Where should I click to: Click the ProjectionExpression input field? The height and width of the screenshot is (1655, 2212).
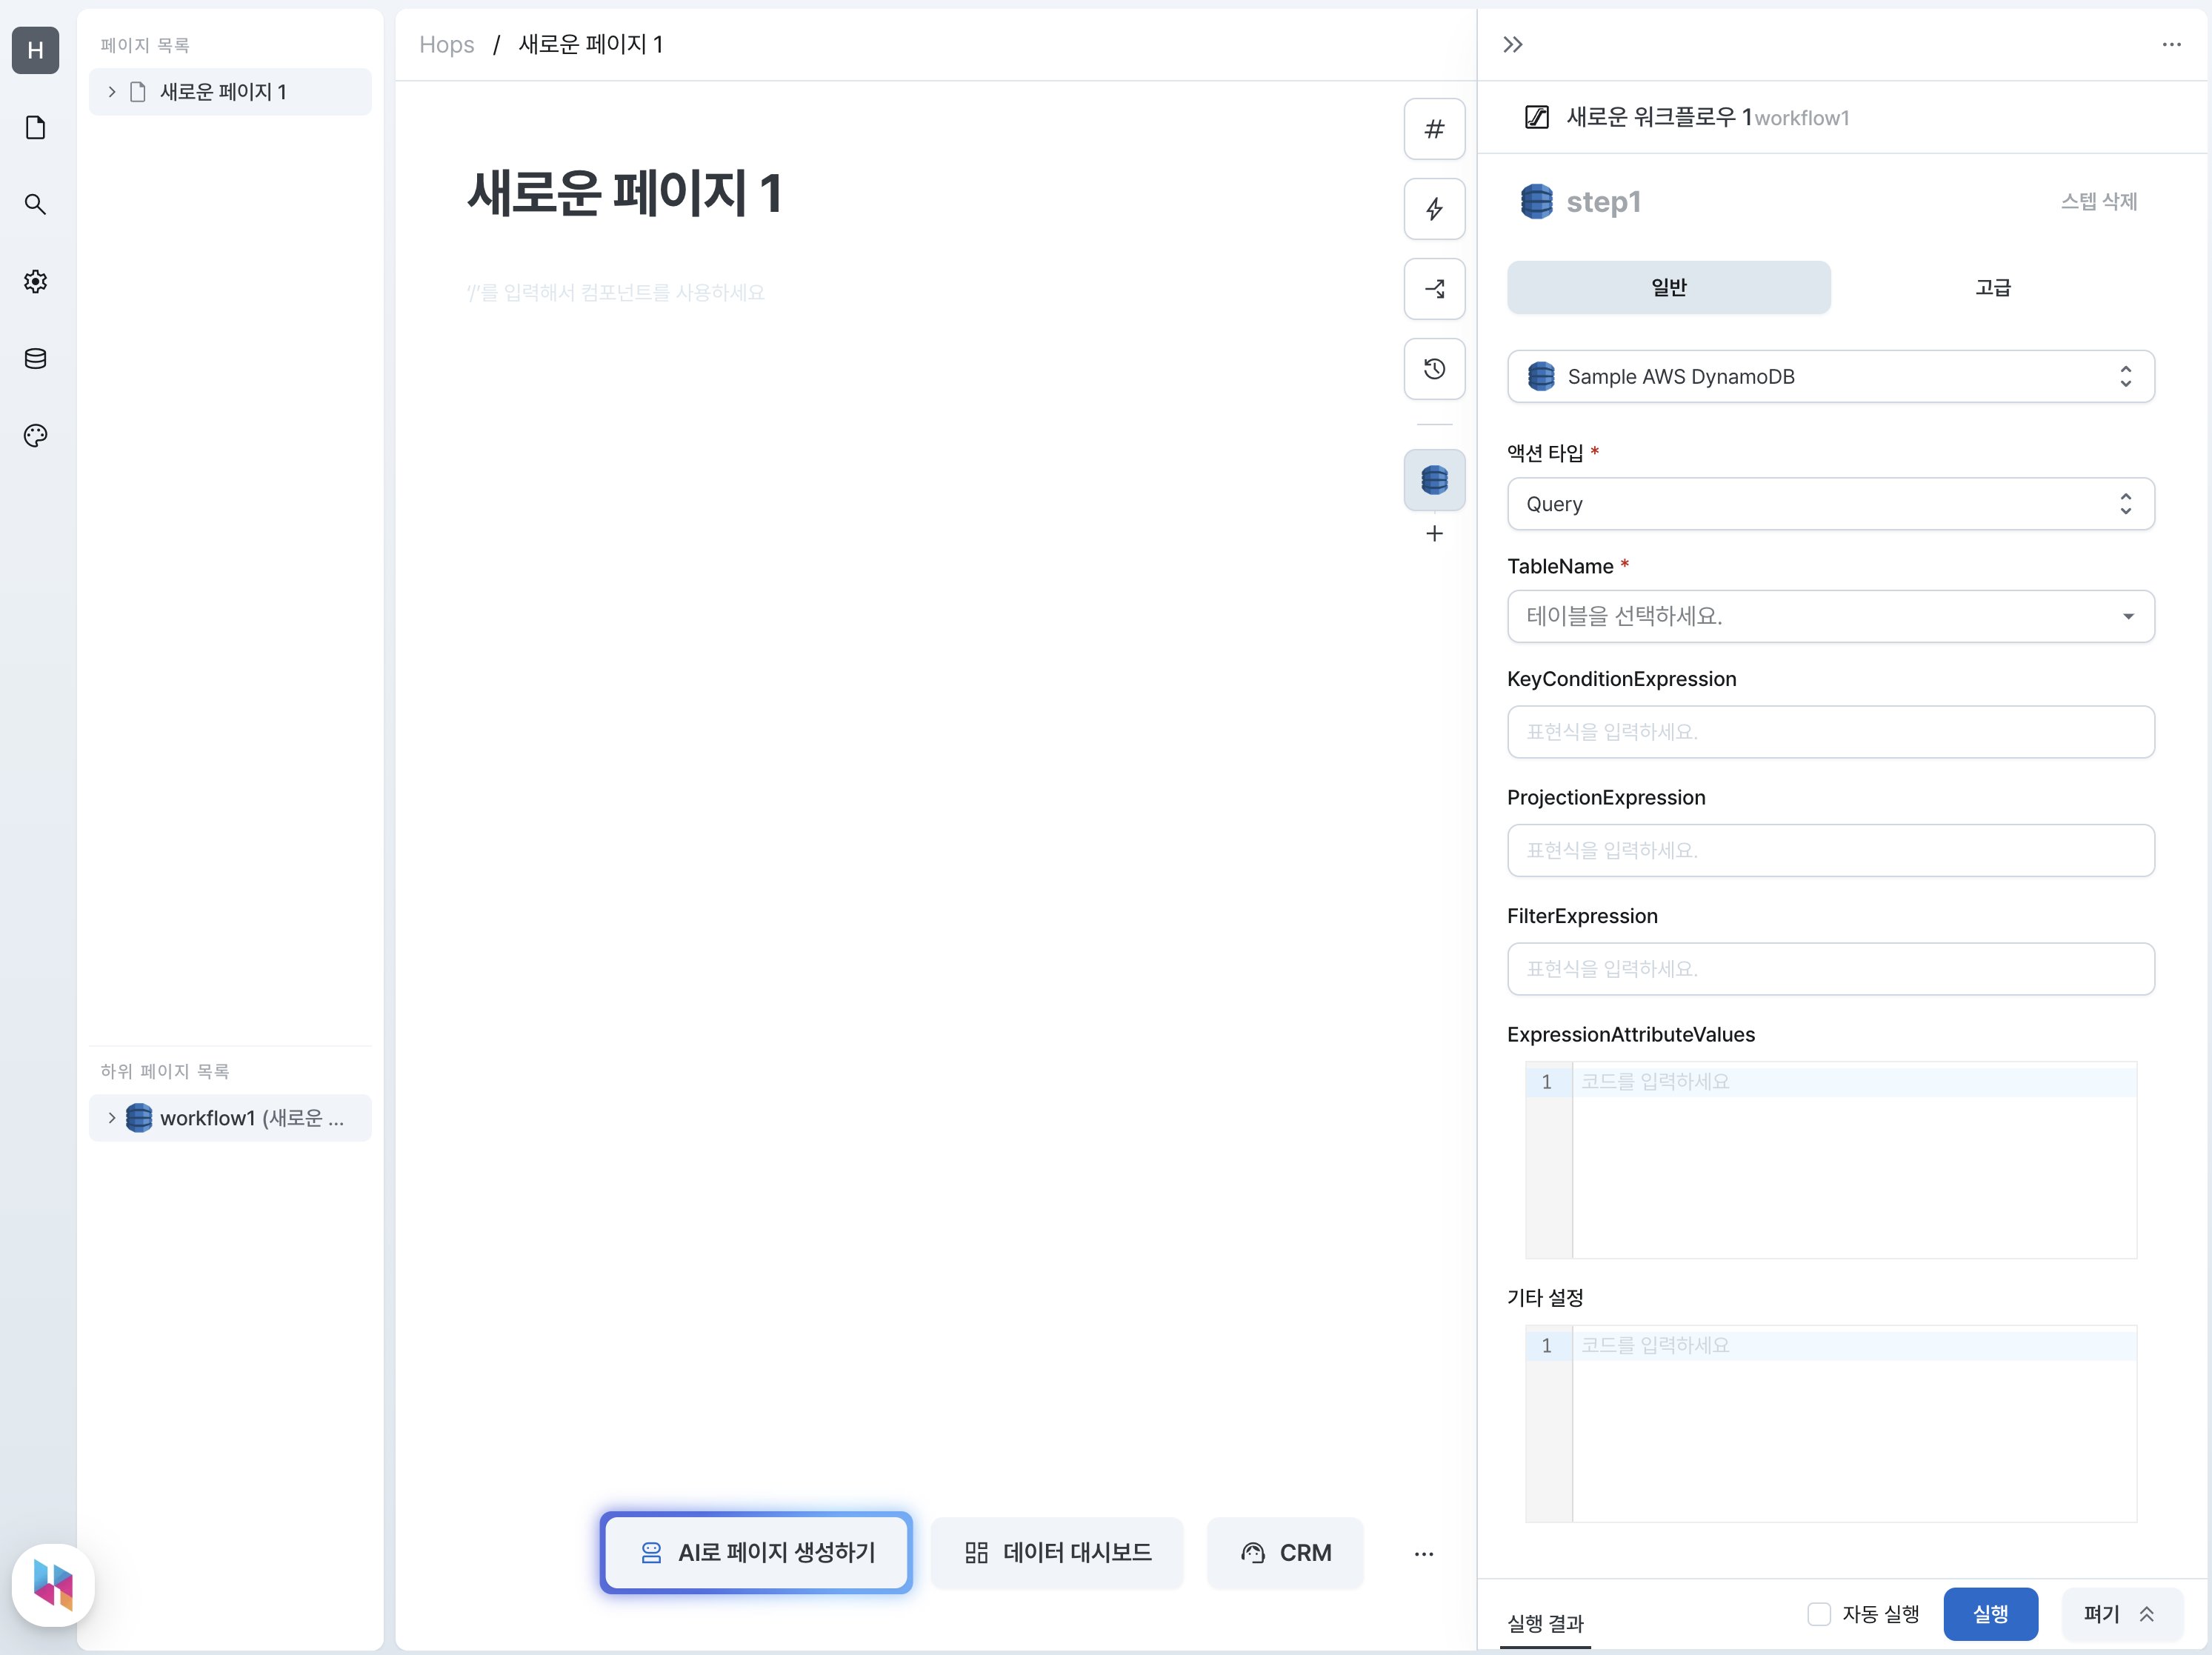point(1830,850)
